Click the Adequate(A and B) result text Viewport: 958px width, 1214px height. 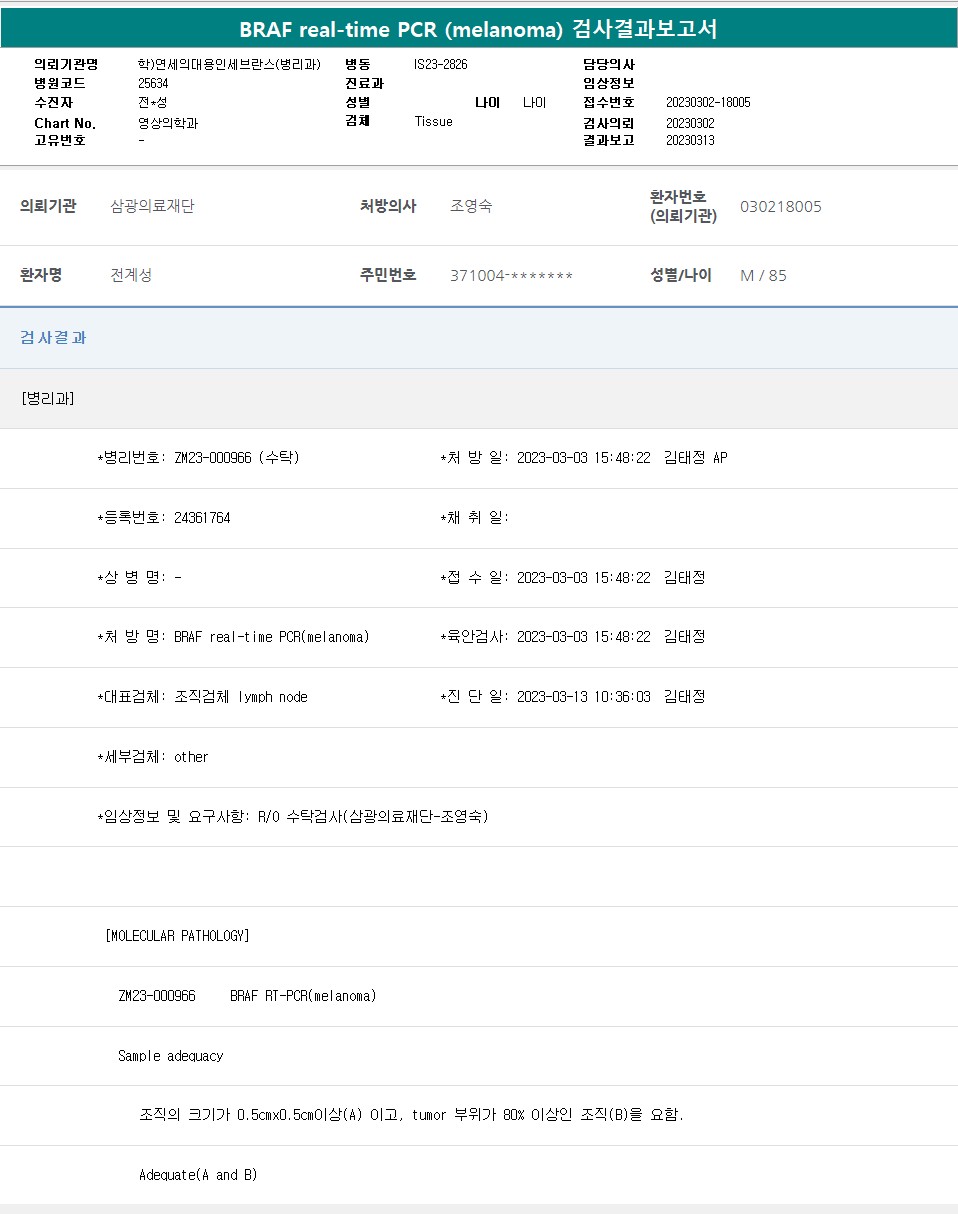pyautogui.click(x=198, y=1175)
